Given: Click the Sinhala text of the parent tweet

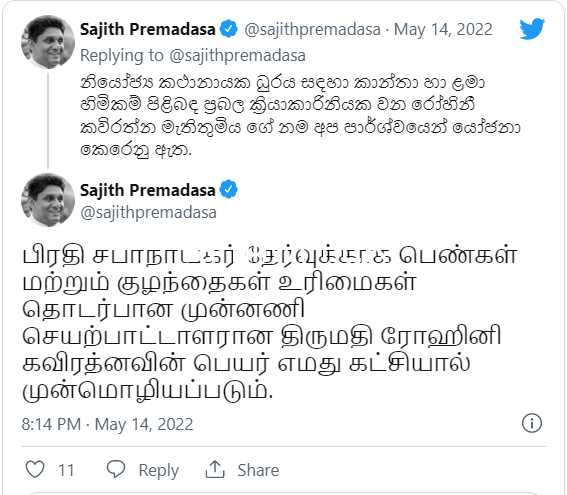Looking at the screenshot, I should pyautogui.click(x=300, y=116).
